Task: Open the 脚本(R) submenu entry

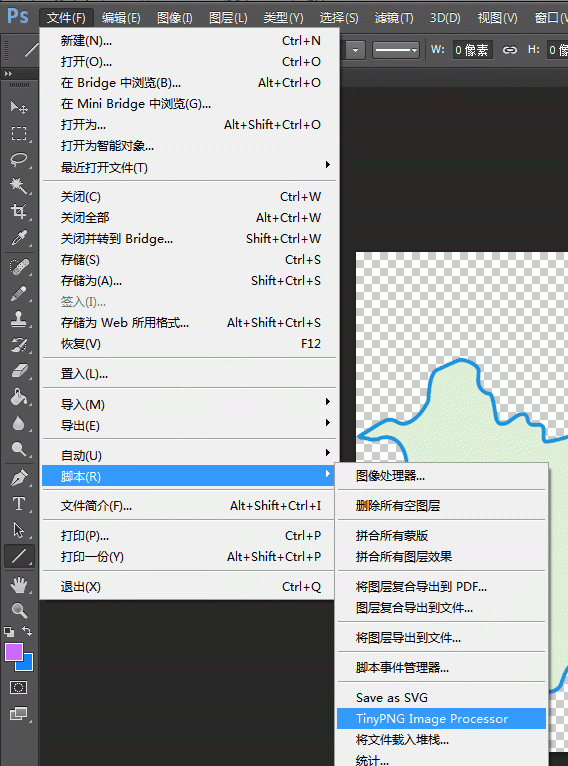Action: (188, 476)
